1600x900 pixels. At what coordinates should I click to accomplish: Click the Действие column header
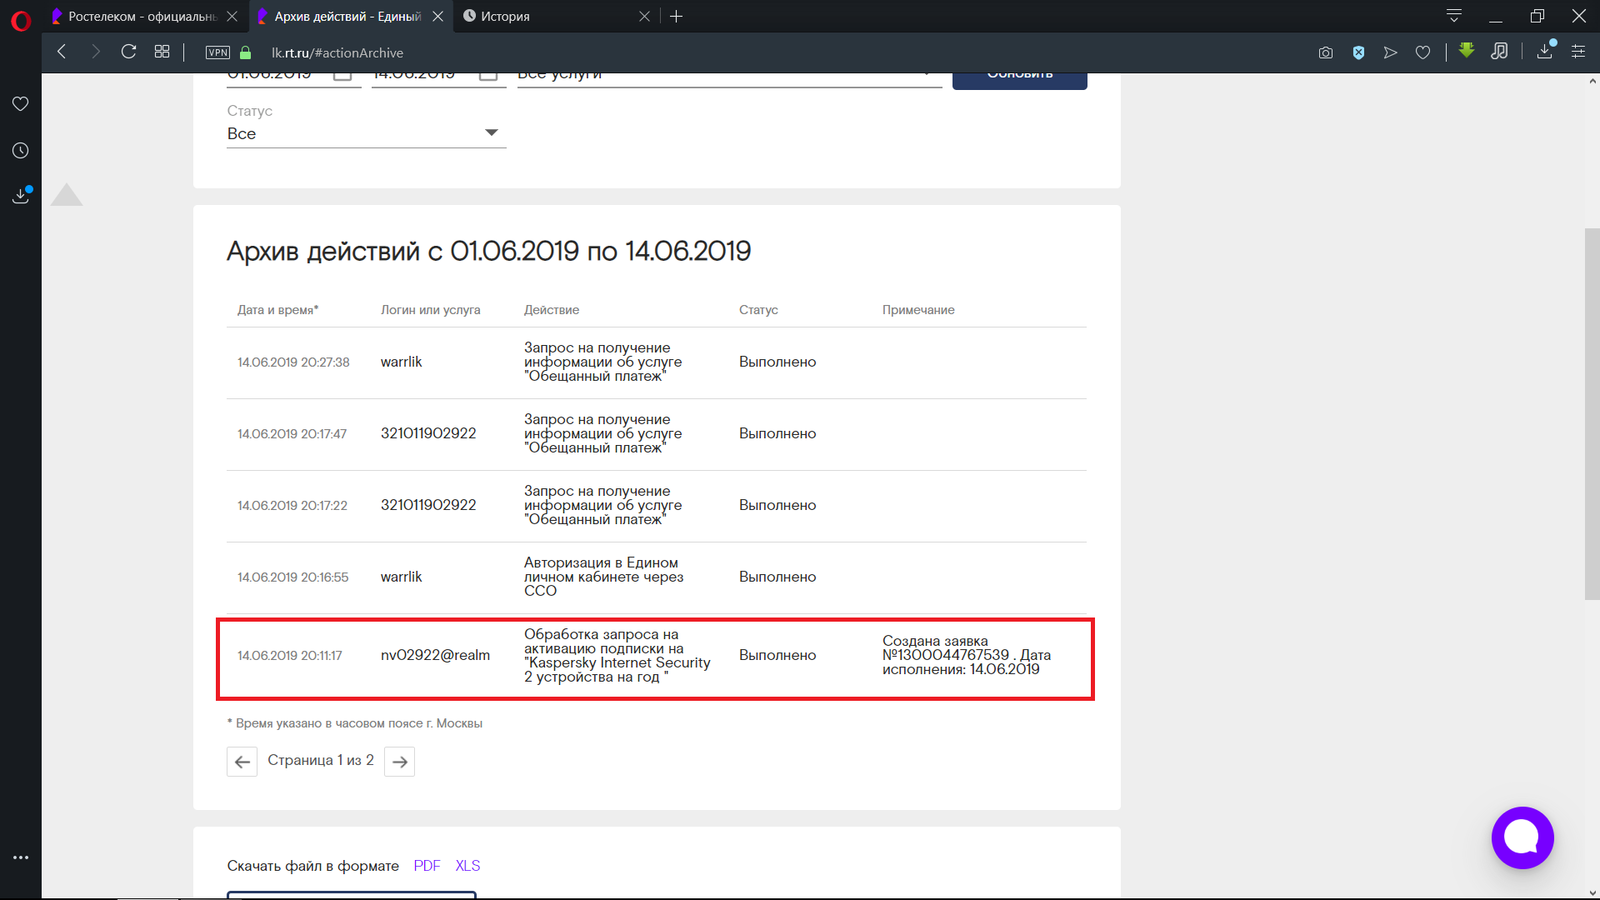coord(551,310)
